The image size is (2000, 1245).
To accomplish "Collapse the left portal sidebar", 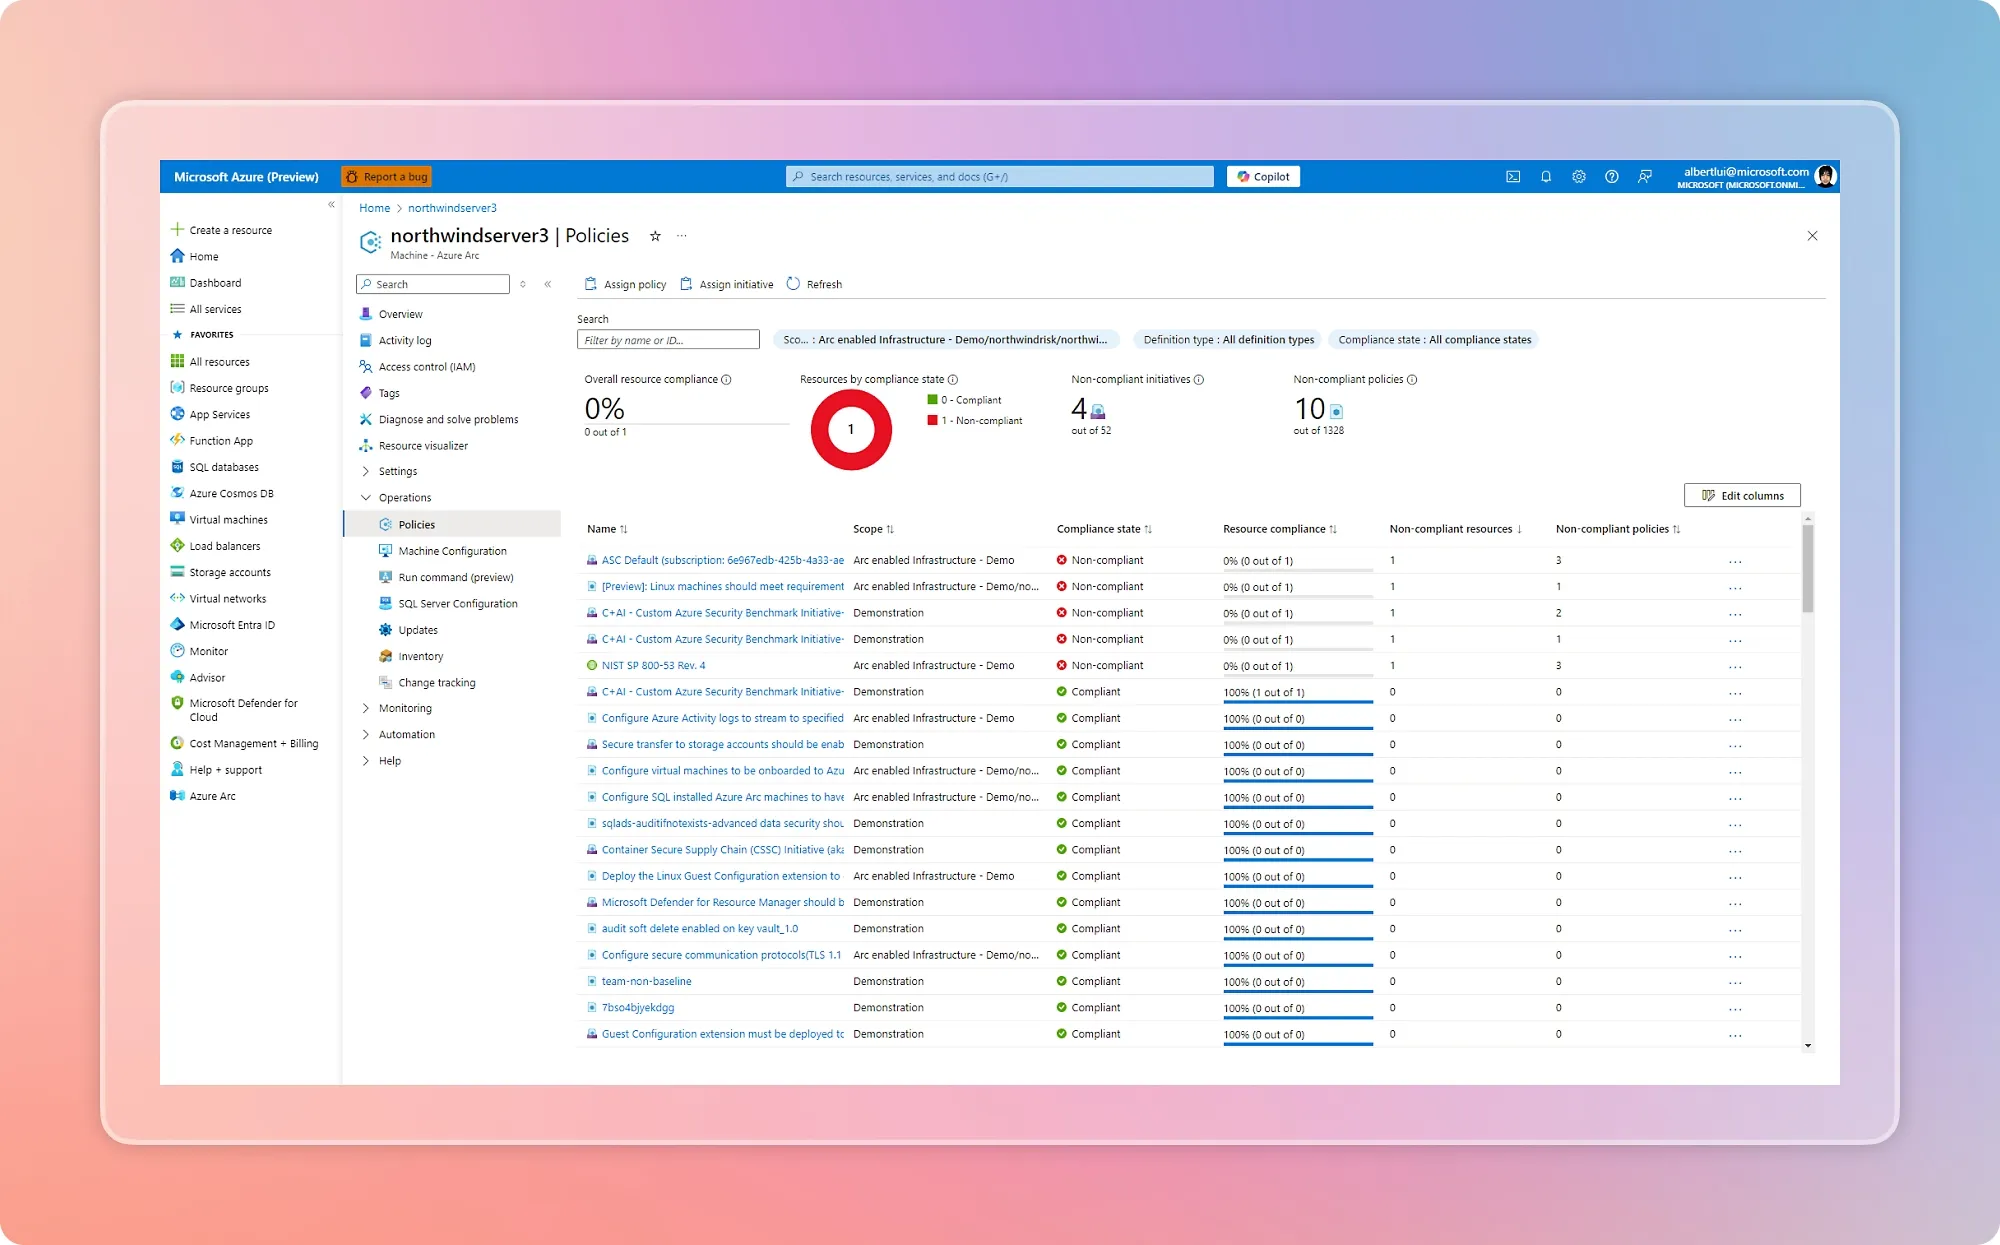I will pyautogui.click(x=331, y=205).
